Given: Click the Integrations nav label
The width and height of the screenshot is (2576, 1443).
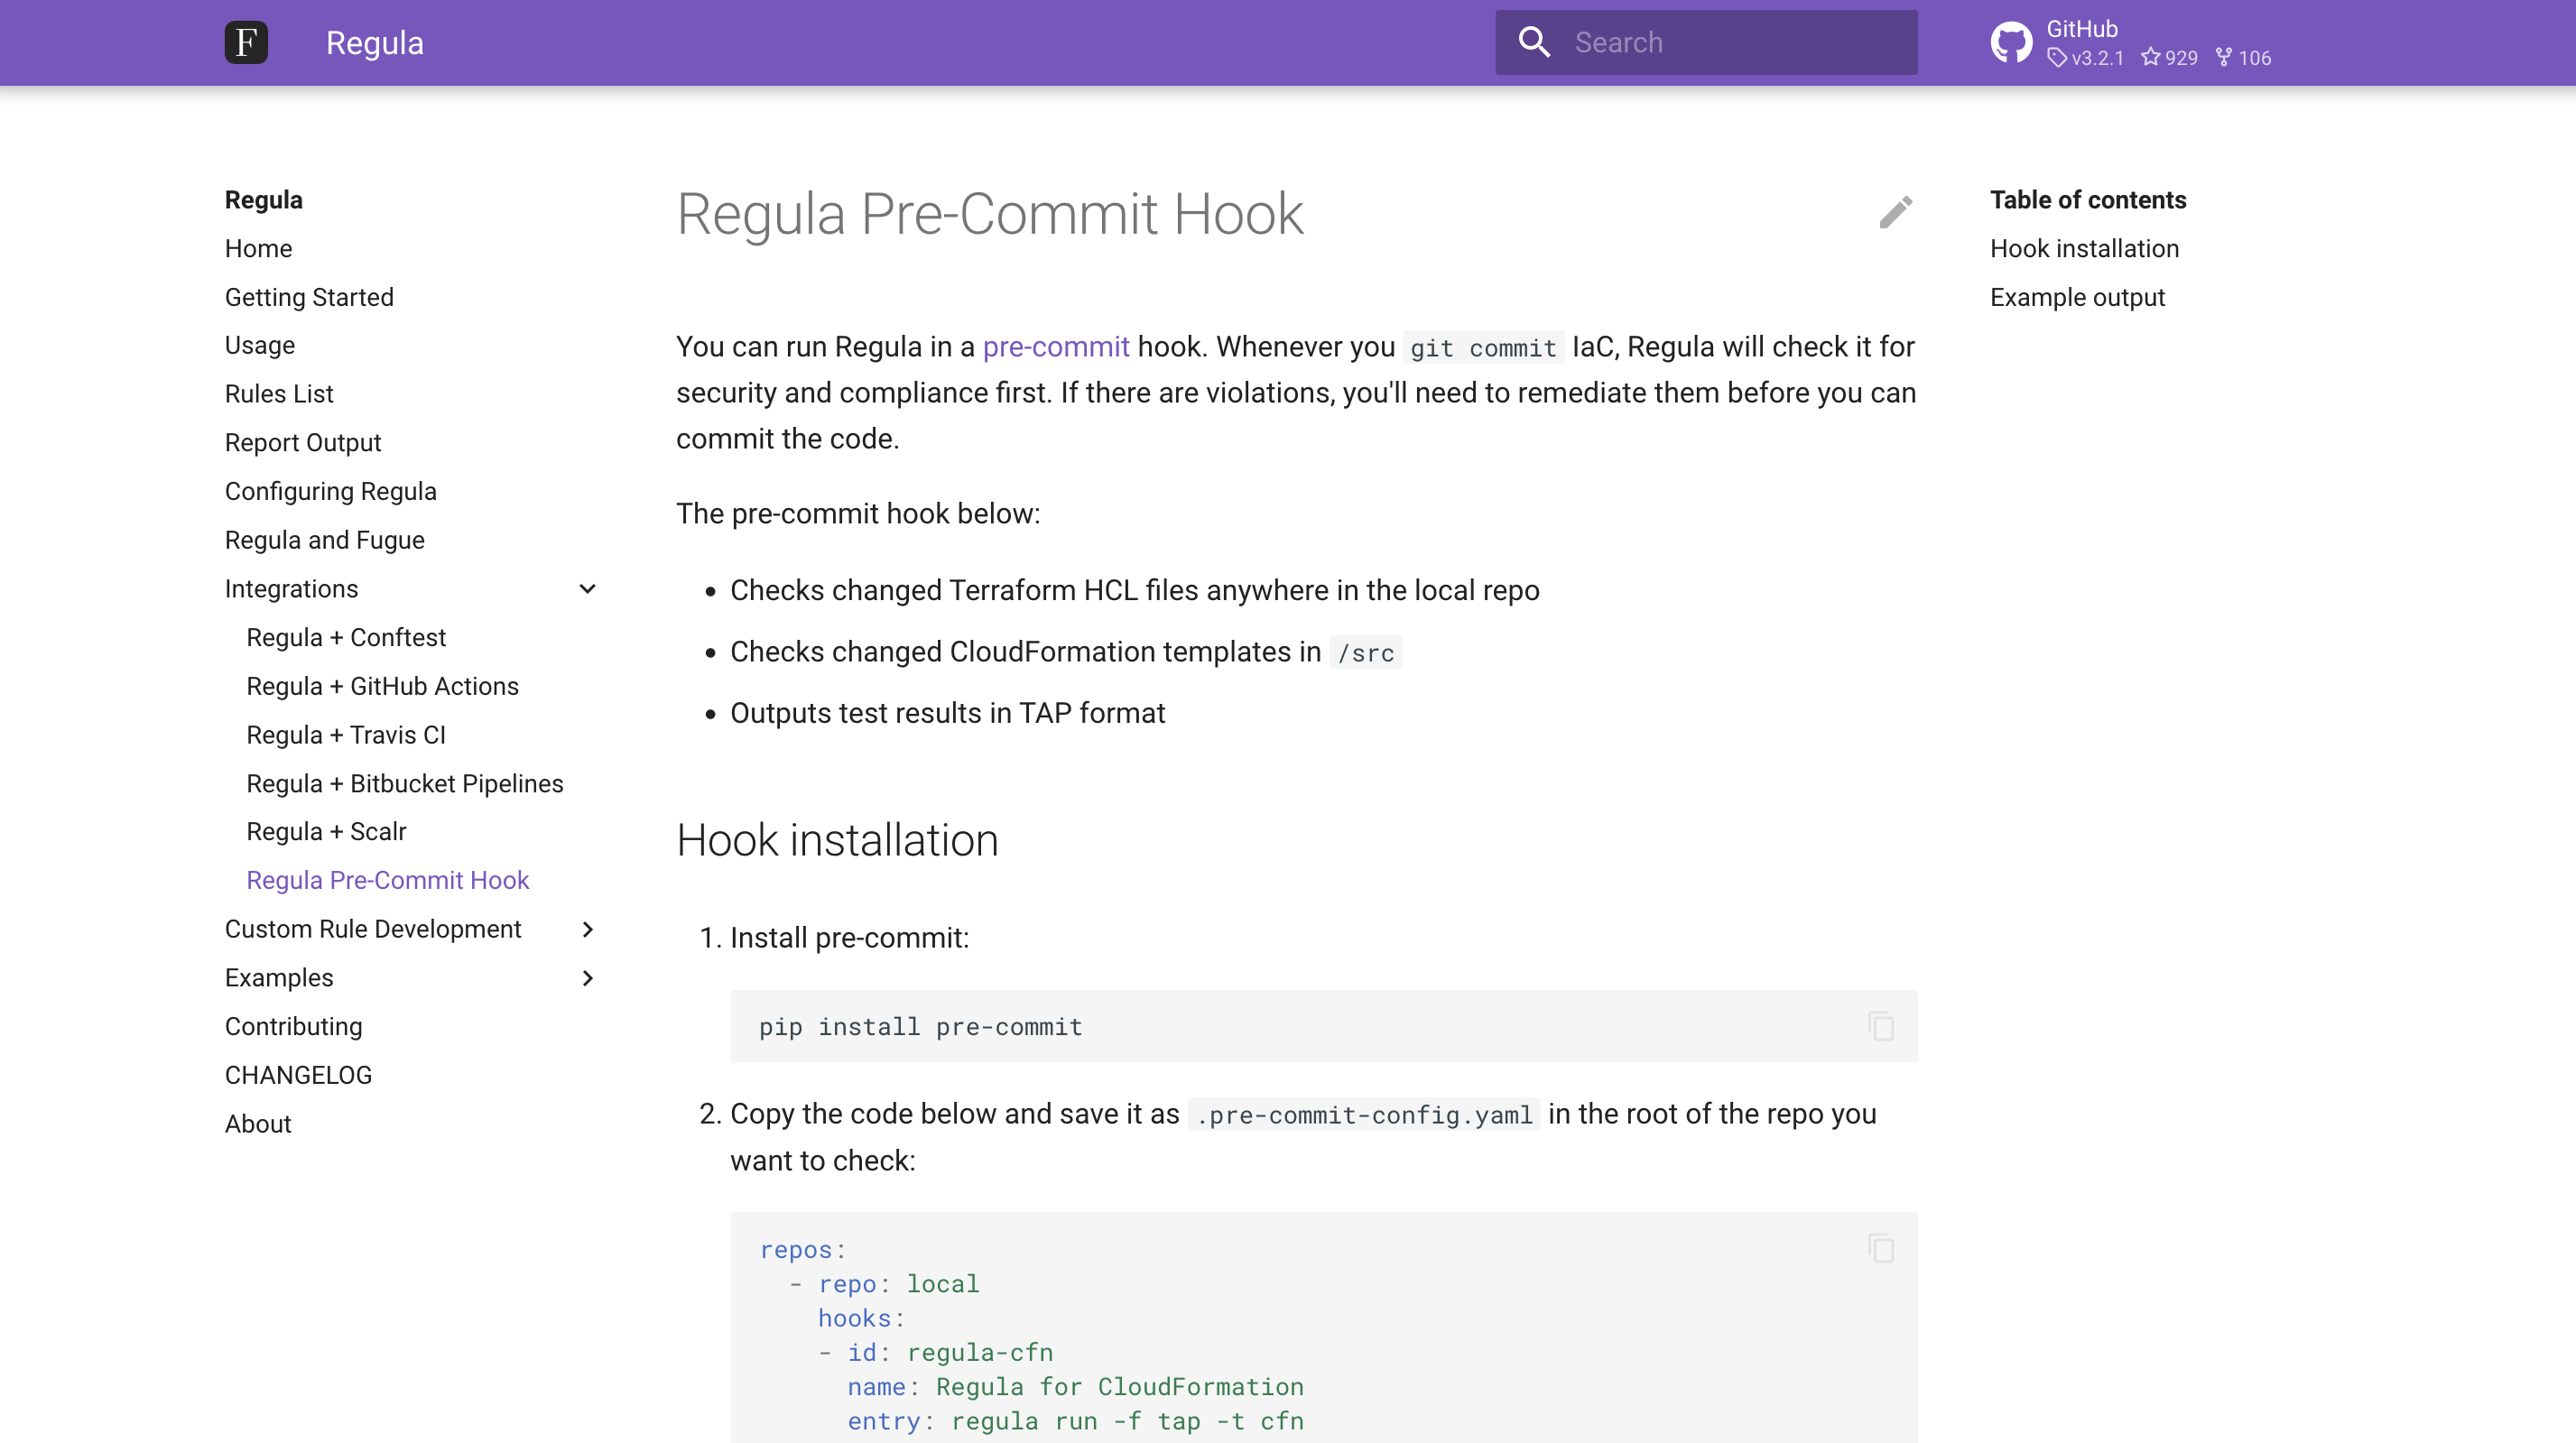Looking at the screenshot, I should (291, 589).
